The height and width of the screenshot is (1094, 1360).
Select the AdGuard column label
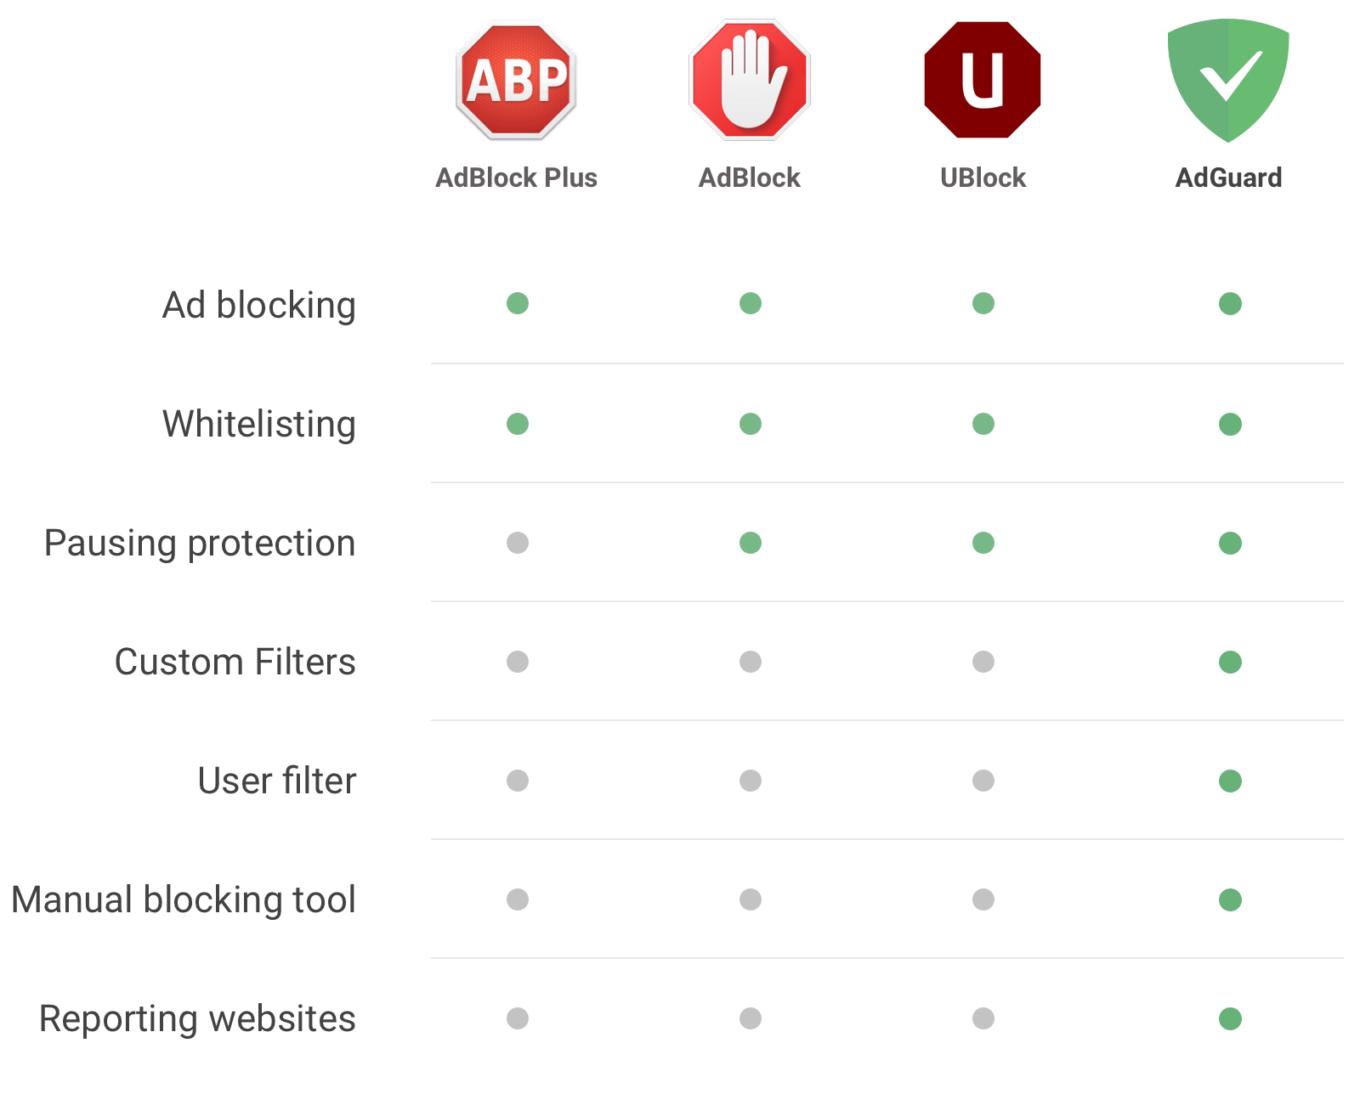pos(1228,178)
